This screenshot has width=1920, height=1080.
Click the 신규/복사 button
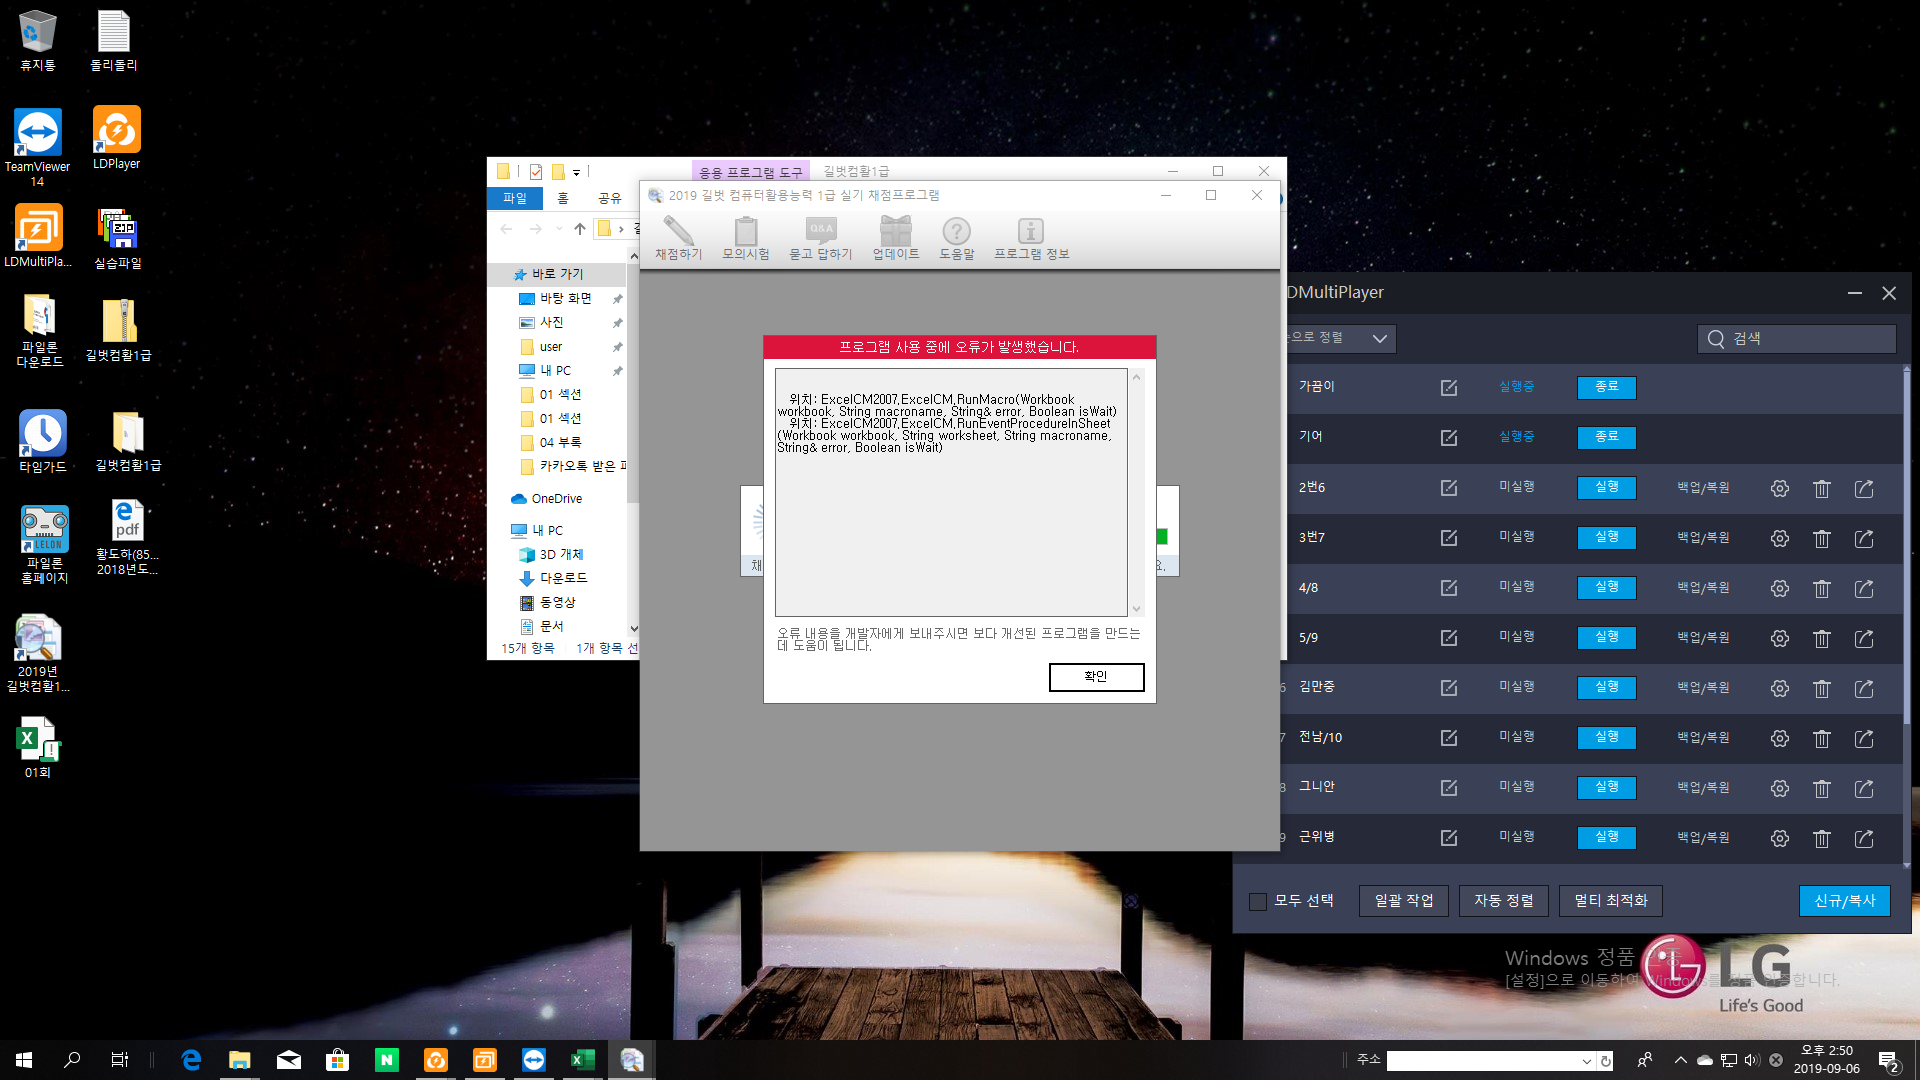click(x=1844, y=900)
